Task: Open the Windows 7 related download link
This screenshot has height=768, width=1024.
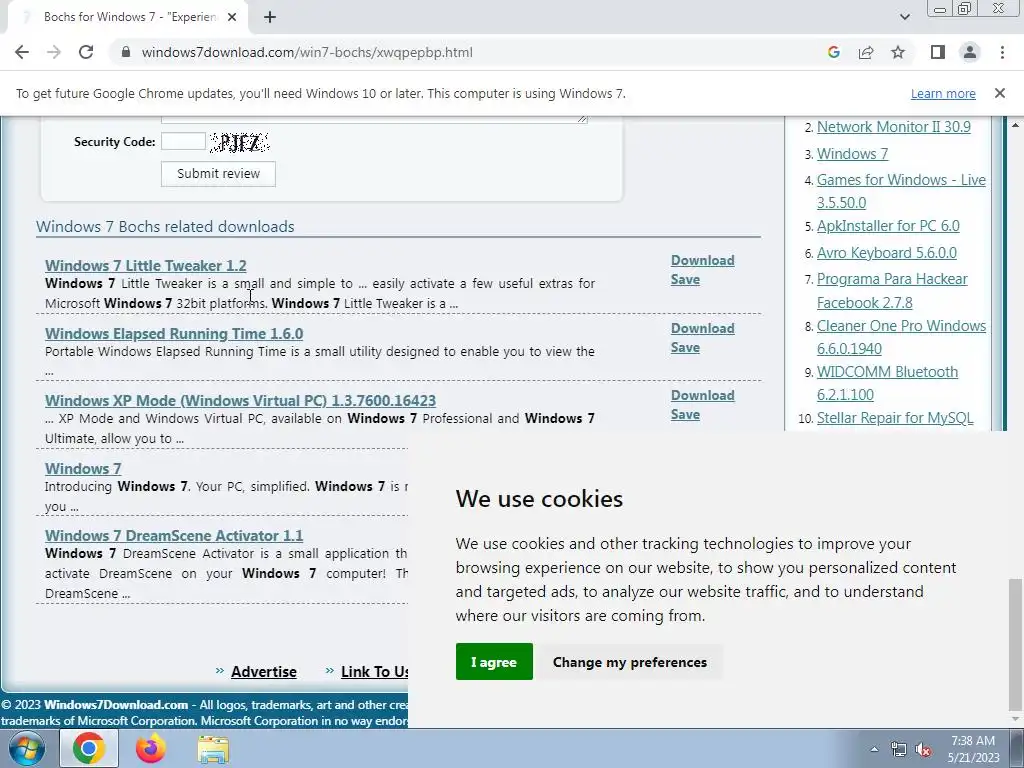Action: (x=83, y=468)
